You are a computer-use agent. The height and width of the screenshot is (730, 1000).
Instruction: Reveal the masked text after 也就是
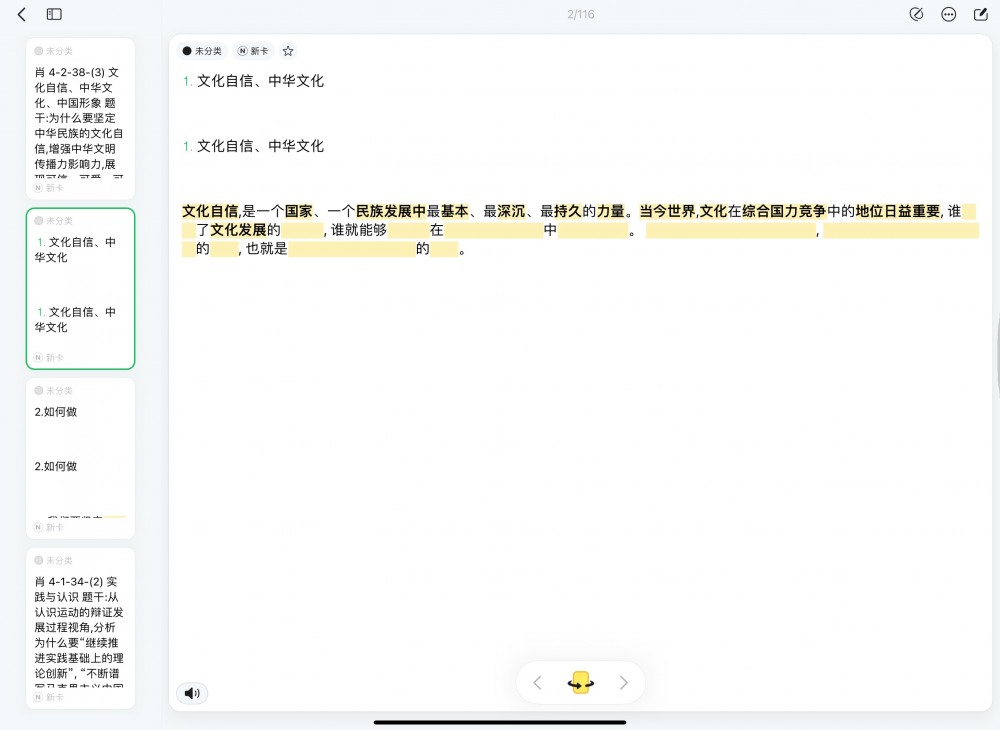[351, 250]
